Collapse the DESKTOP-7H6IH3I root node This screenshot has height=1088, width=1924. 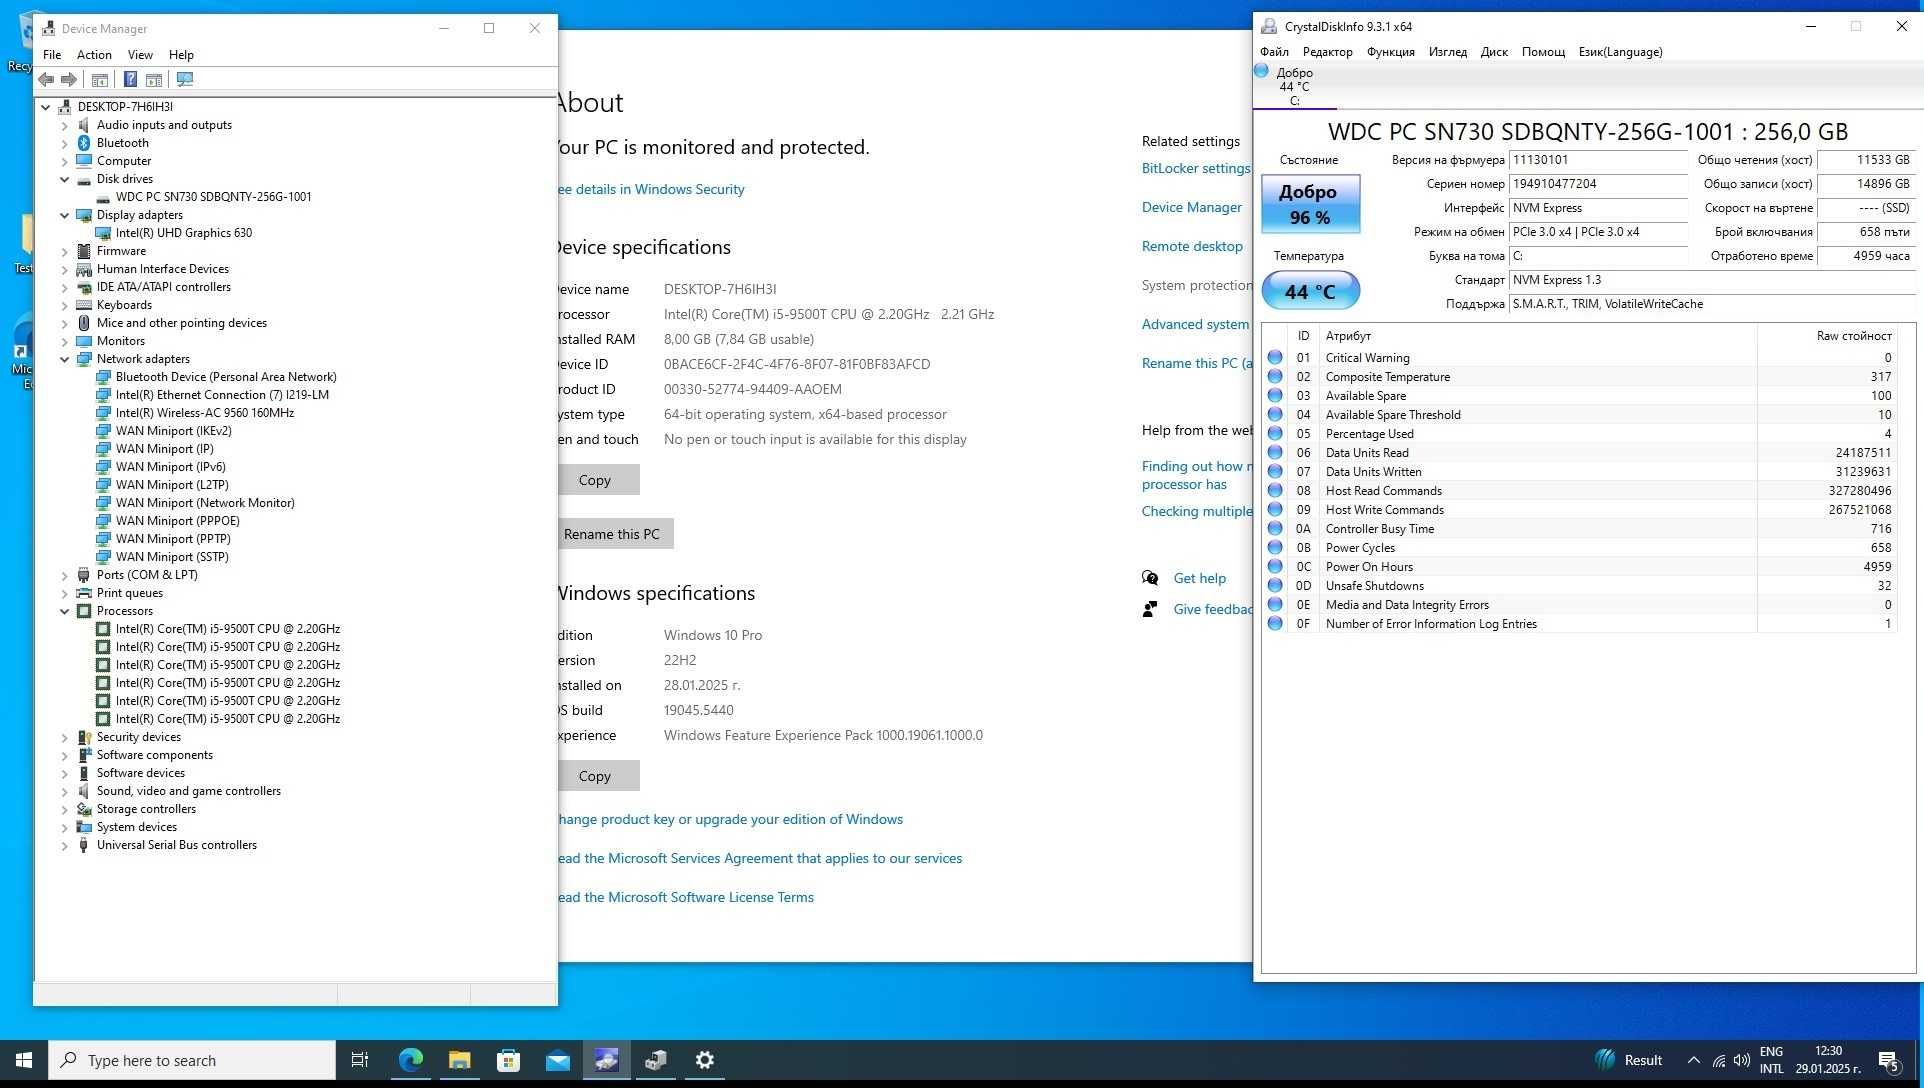(46, 107)
